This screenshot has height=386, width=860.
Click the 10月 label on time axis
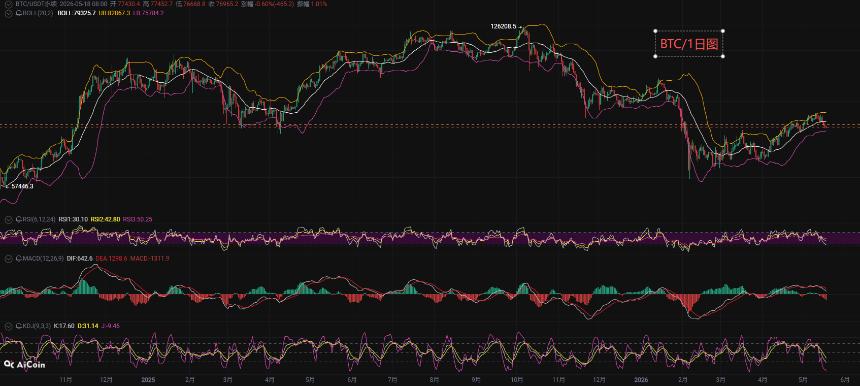click(516, 379)
